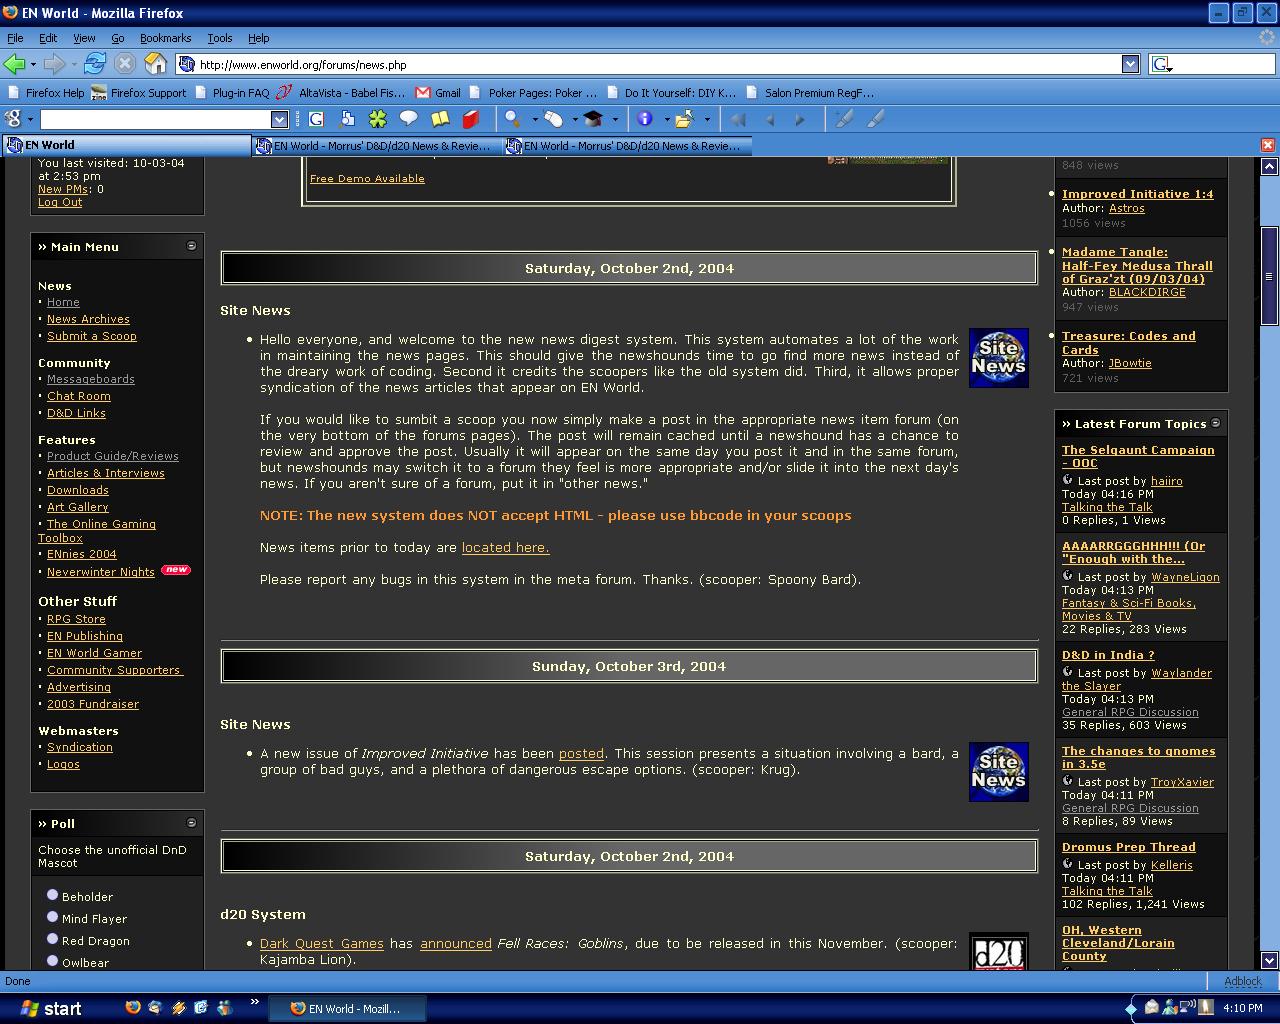Collapse the Poll panel
The image size is (1280, 1024).
point(191,823)
